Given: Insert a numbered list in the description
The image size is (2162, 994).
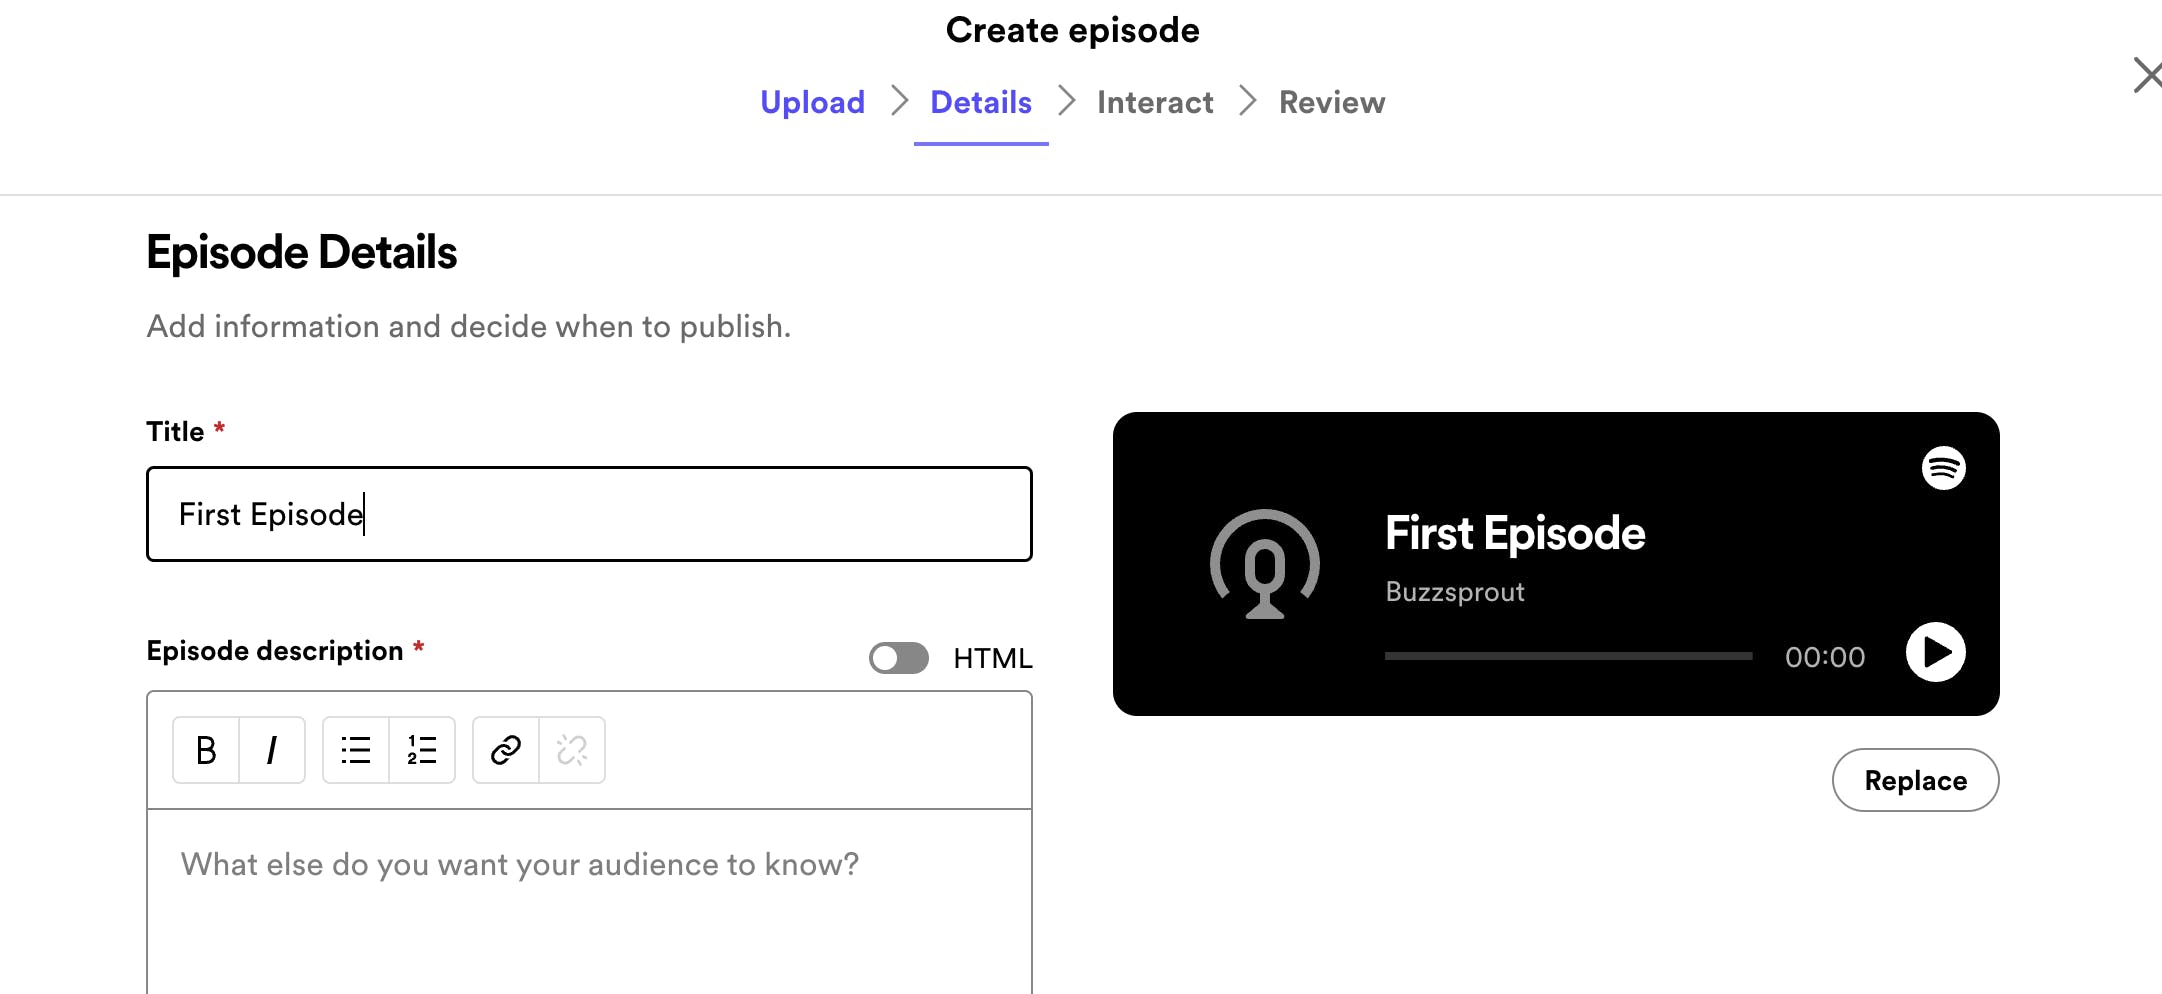Looking at the screenshot, I should click(x=421, y=749).
